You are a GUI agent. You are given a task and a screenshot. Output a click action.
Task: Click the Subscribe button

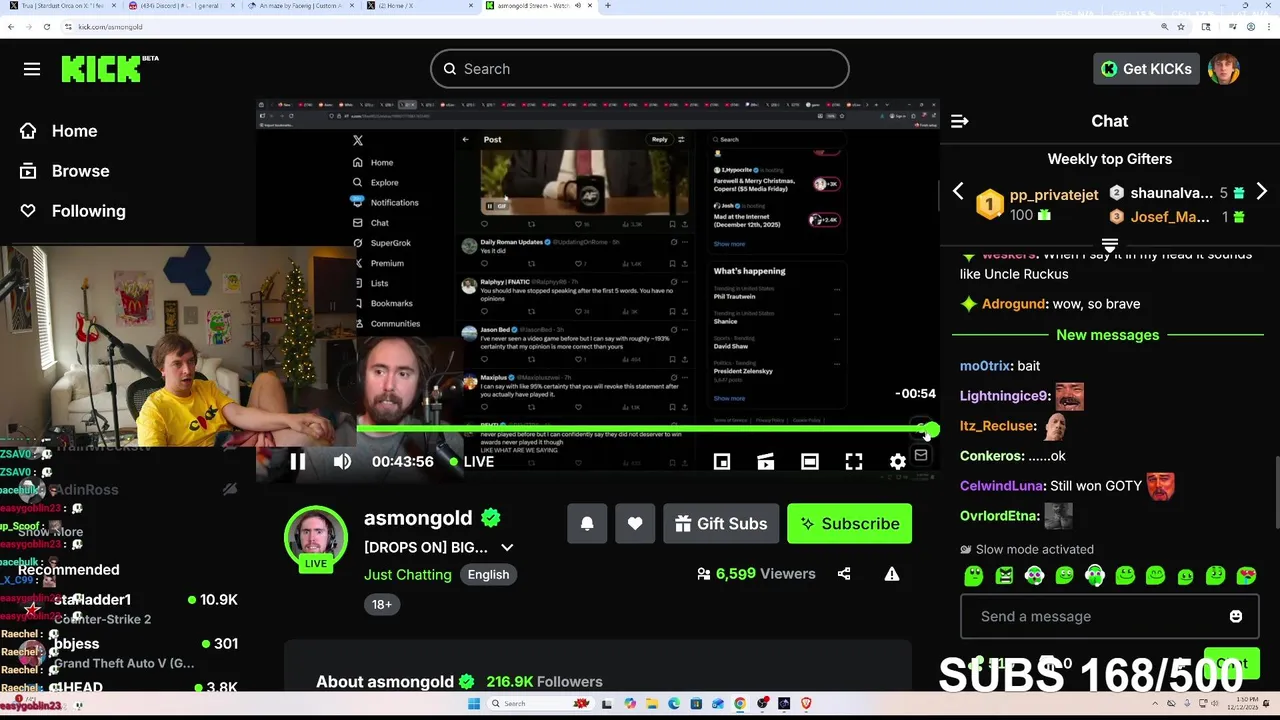pos(849,524)
